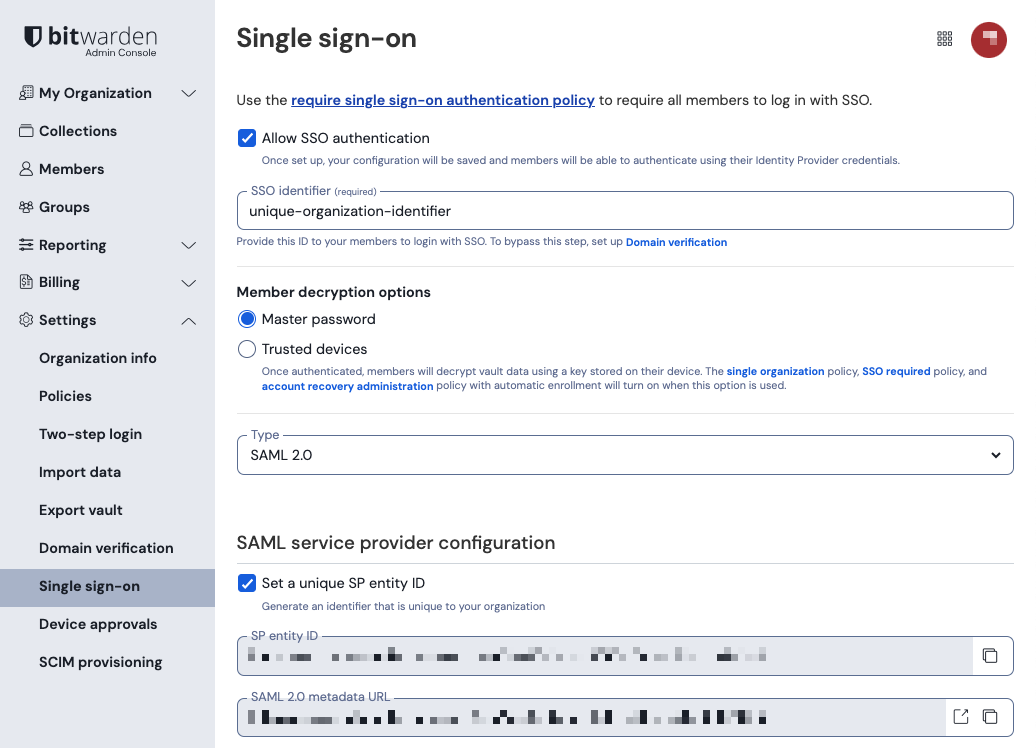1036x748 pixels.
Task: Click the profile avatar icon
Action: [x=988, y=40]
